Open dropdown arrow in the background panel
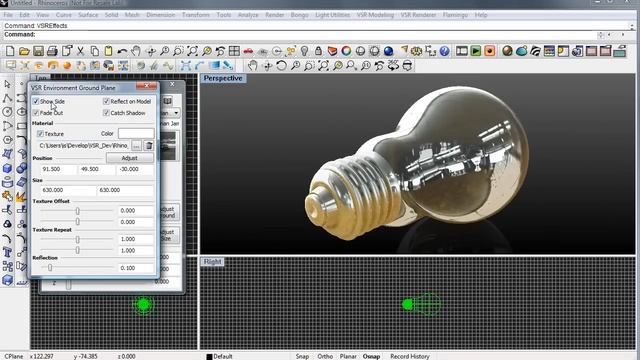Screen dimensions: 640x360 coord(176,113)
